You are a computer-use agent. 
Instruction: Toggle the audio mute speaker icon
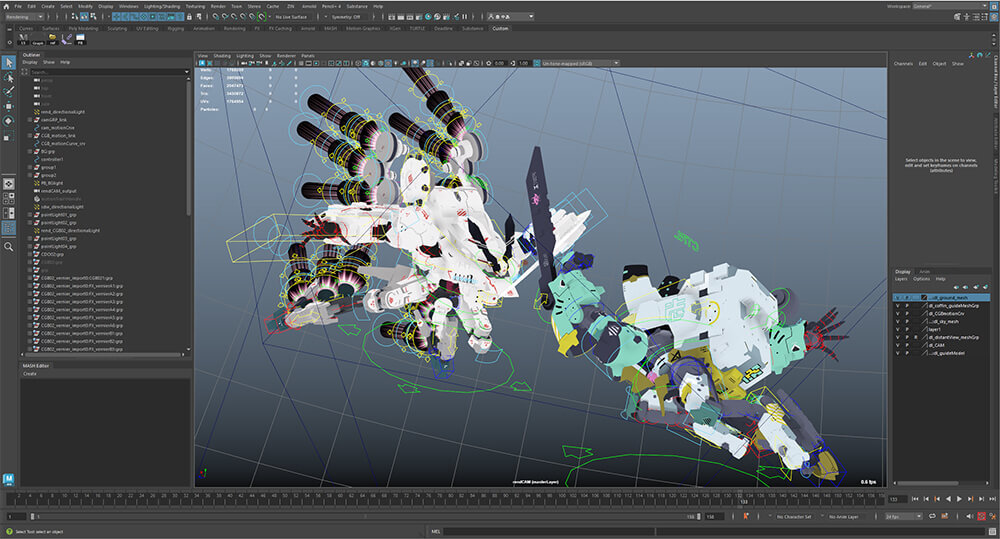point(969,517)
